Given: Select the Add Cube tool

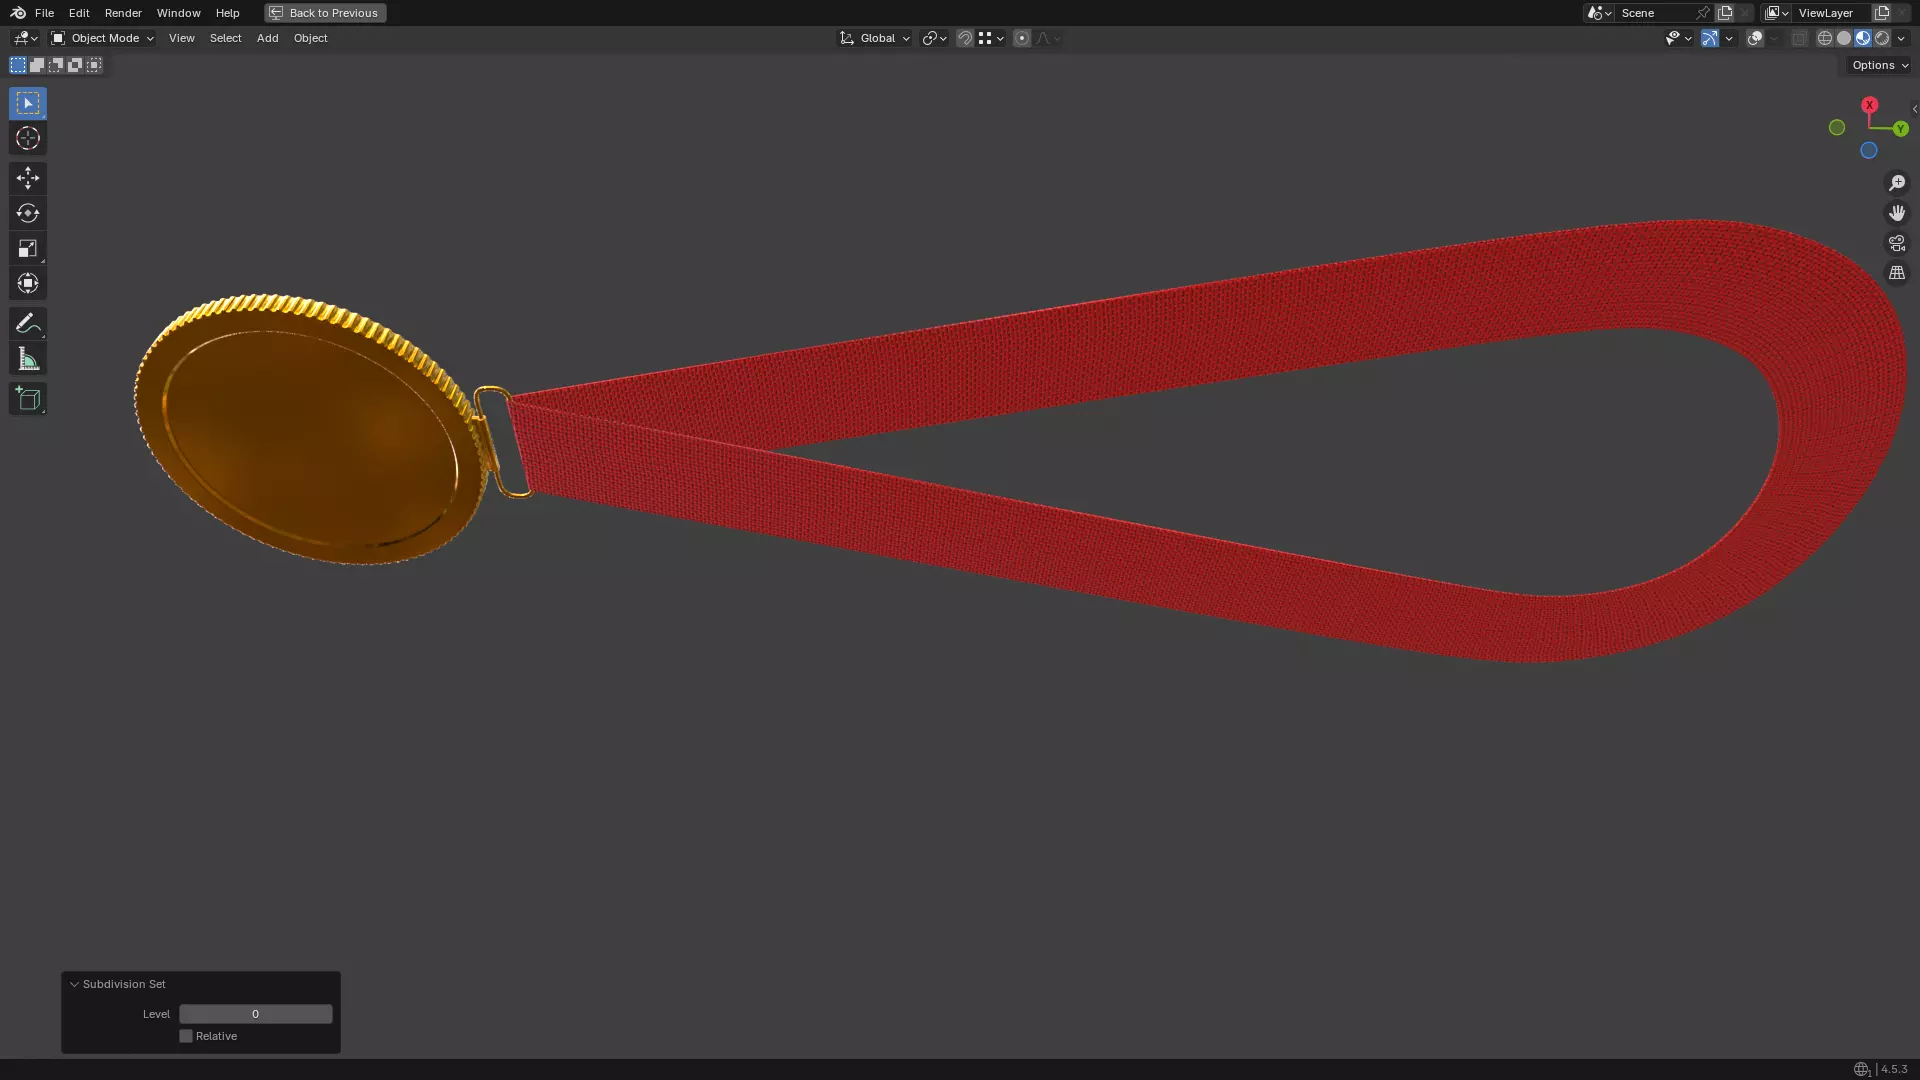Looking at the screenshot, I should (27, 399).
